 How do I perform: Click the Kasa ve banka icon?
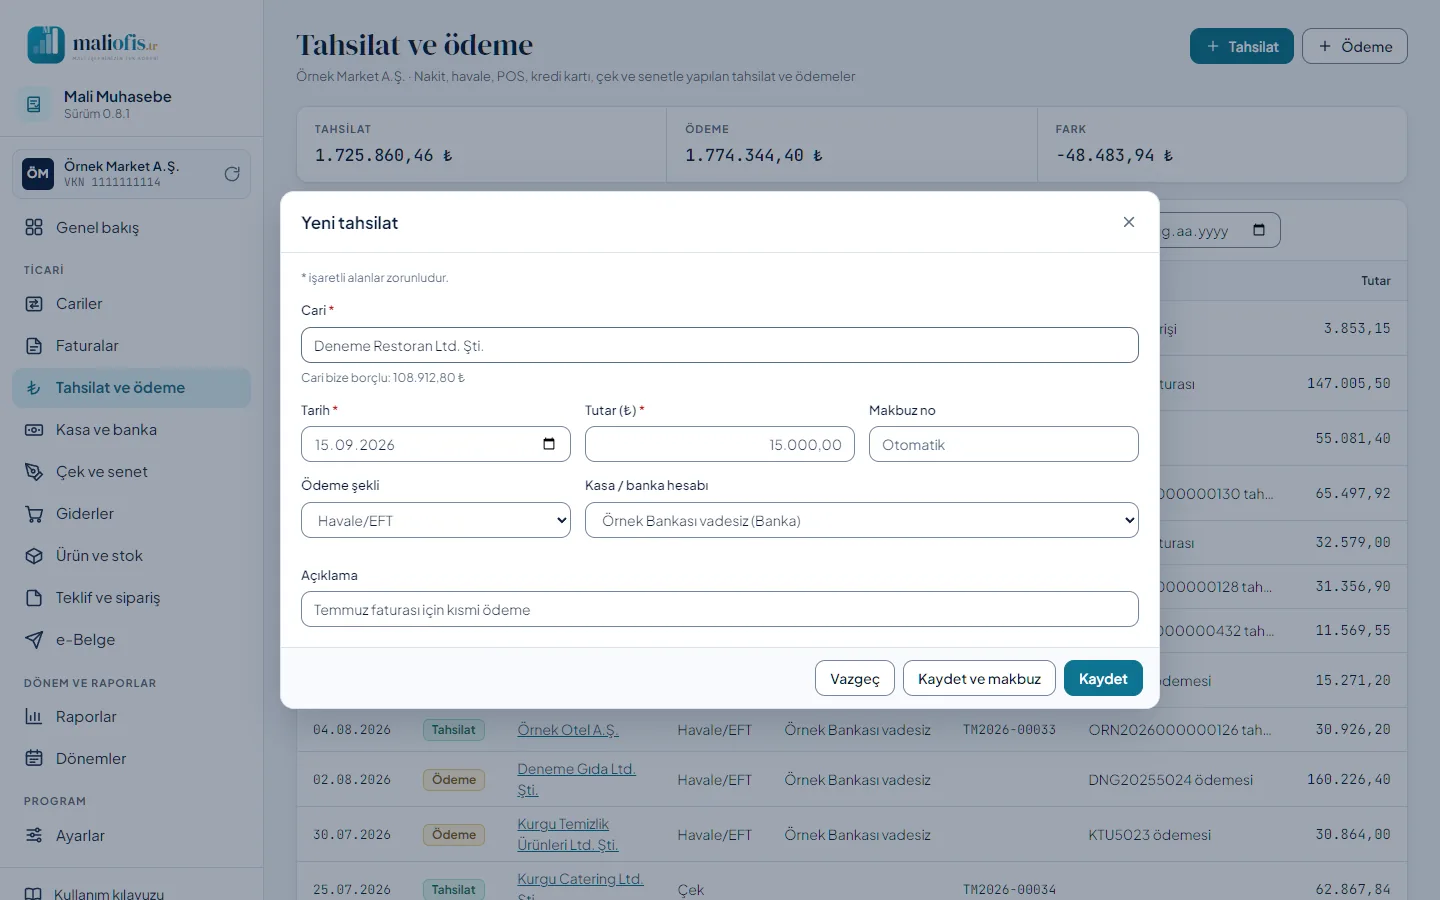(34, 430)
